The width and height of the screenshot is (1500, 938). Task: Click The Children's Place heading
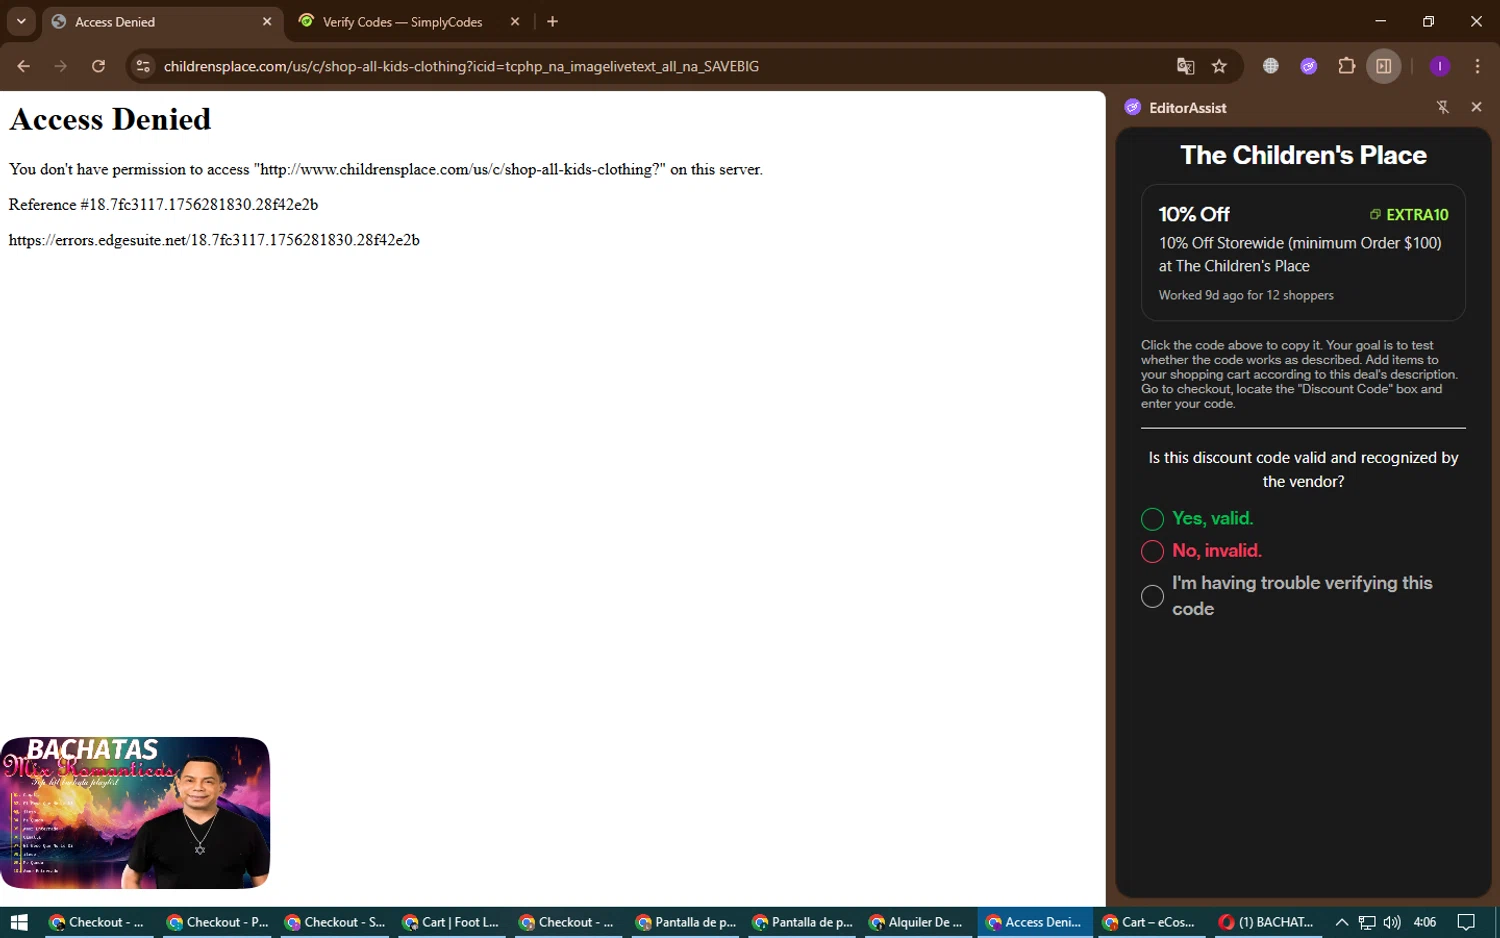point(1303,155)
